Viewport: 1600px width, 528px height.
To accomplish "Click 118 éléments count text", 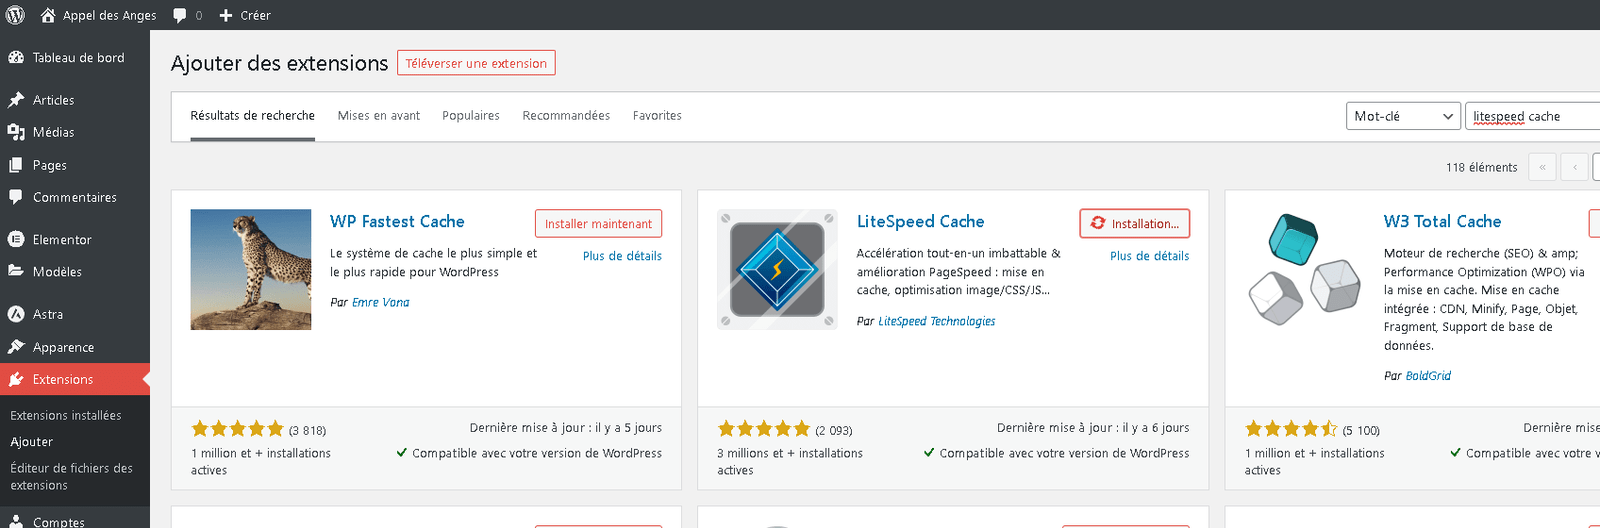I will coord(1481,168).
